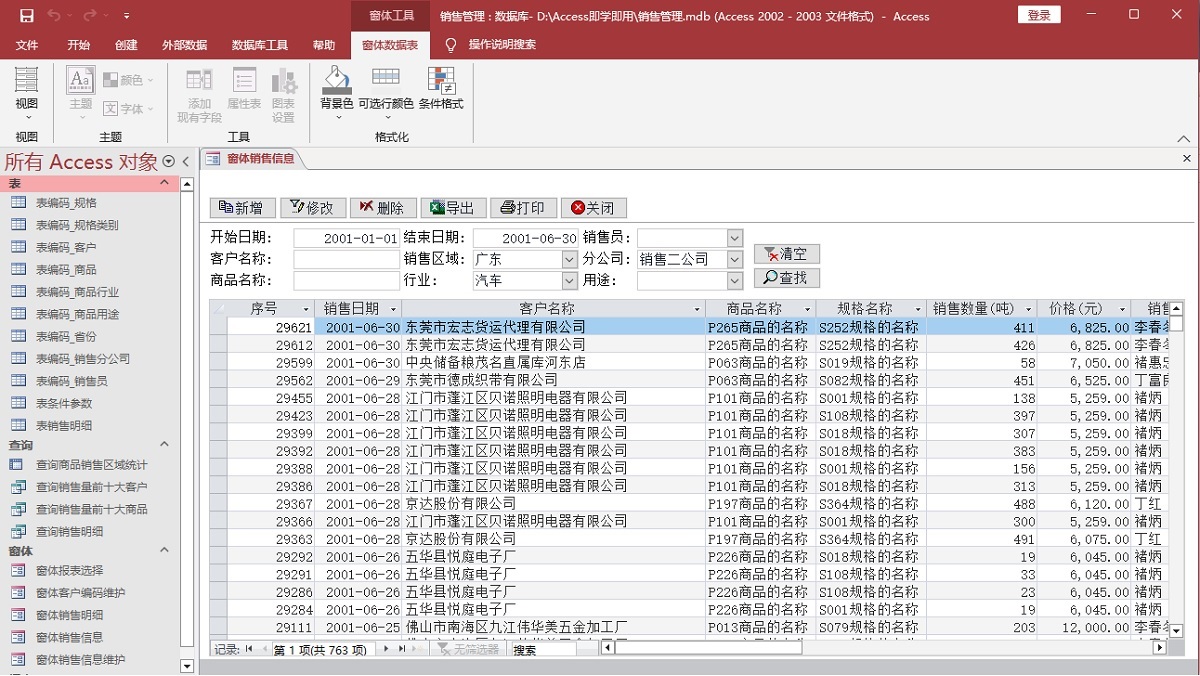Click the 客户名称 input field

coord(346,259)
